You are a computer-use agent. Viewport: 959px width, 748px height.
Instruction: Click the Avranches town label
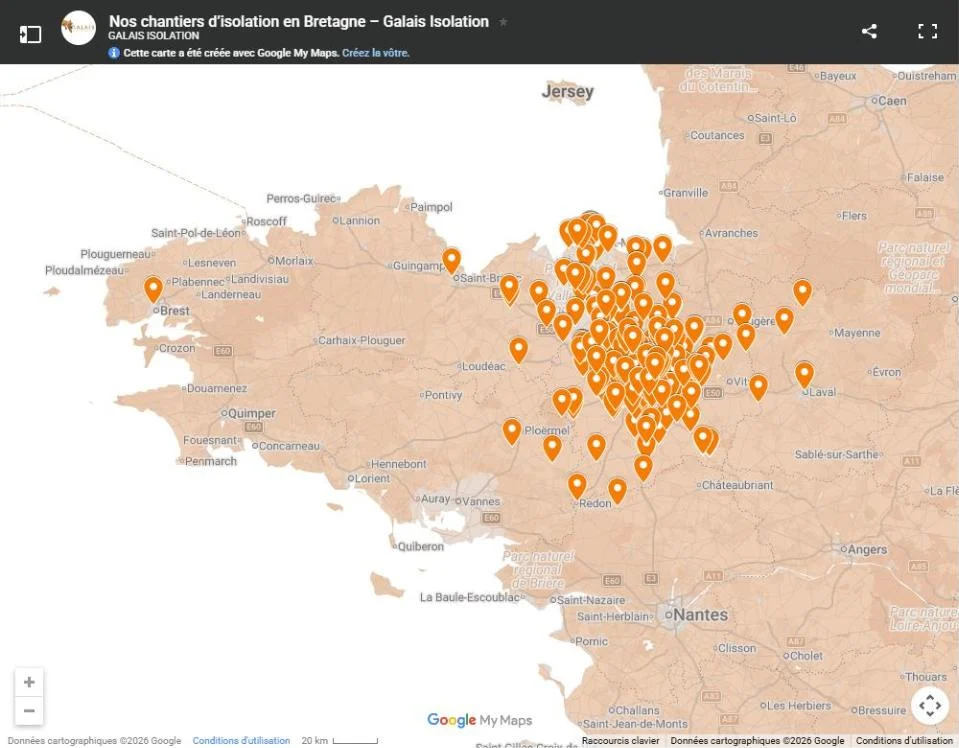coord(731,233)
